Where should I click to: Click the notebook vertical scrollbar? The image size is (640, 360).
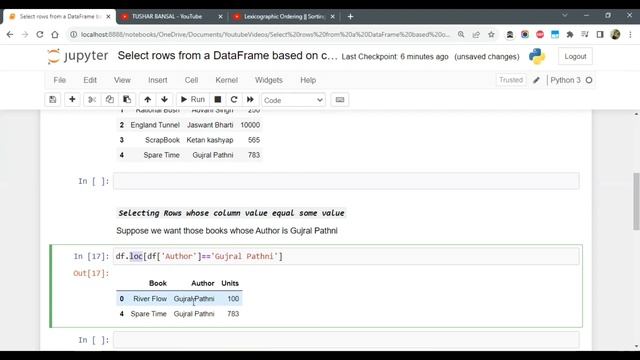tap(636, 202)
